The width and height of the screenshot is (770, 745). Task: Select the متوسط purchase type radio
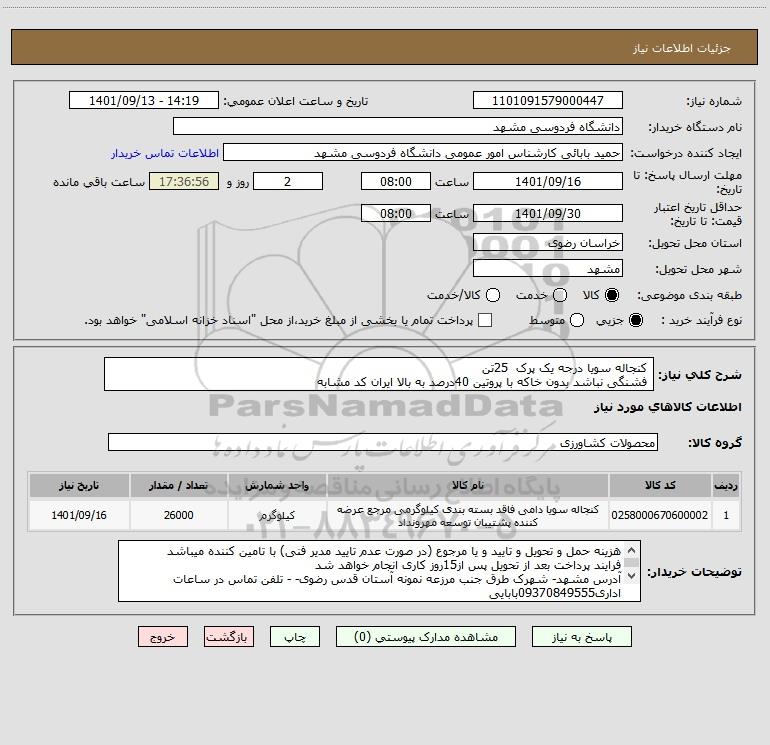tap(577, 320)
